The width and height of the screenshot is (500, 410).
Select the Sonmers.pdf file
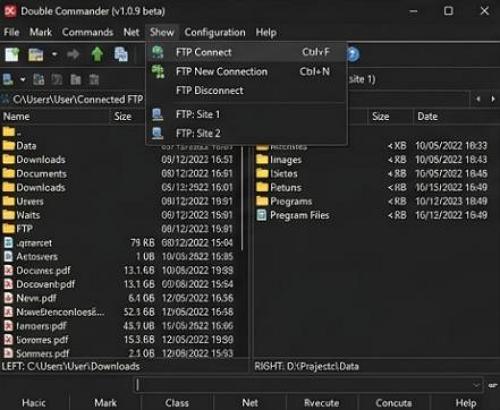[x=42, y=353]
